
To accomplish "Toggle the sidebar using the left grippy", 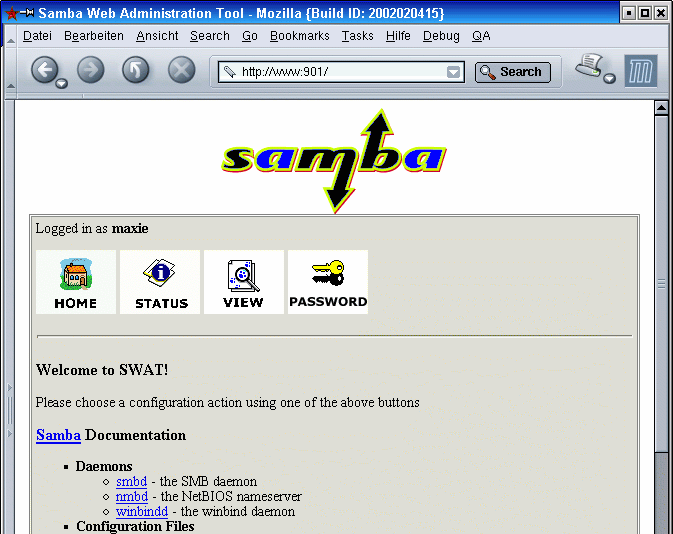I will [10, 410].
